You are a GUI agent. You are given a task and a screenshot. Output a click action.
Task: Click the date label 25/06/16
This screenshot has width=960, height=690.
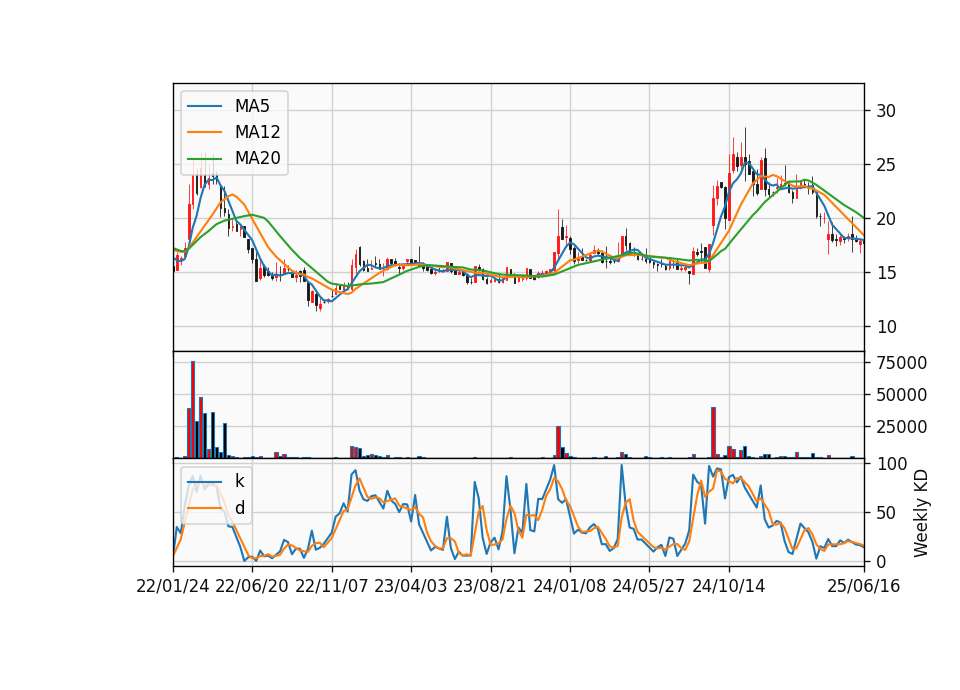click(864, 587)
